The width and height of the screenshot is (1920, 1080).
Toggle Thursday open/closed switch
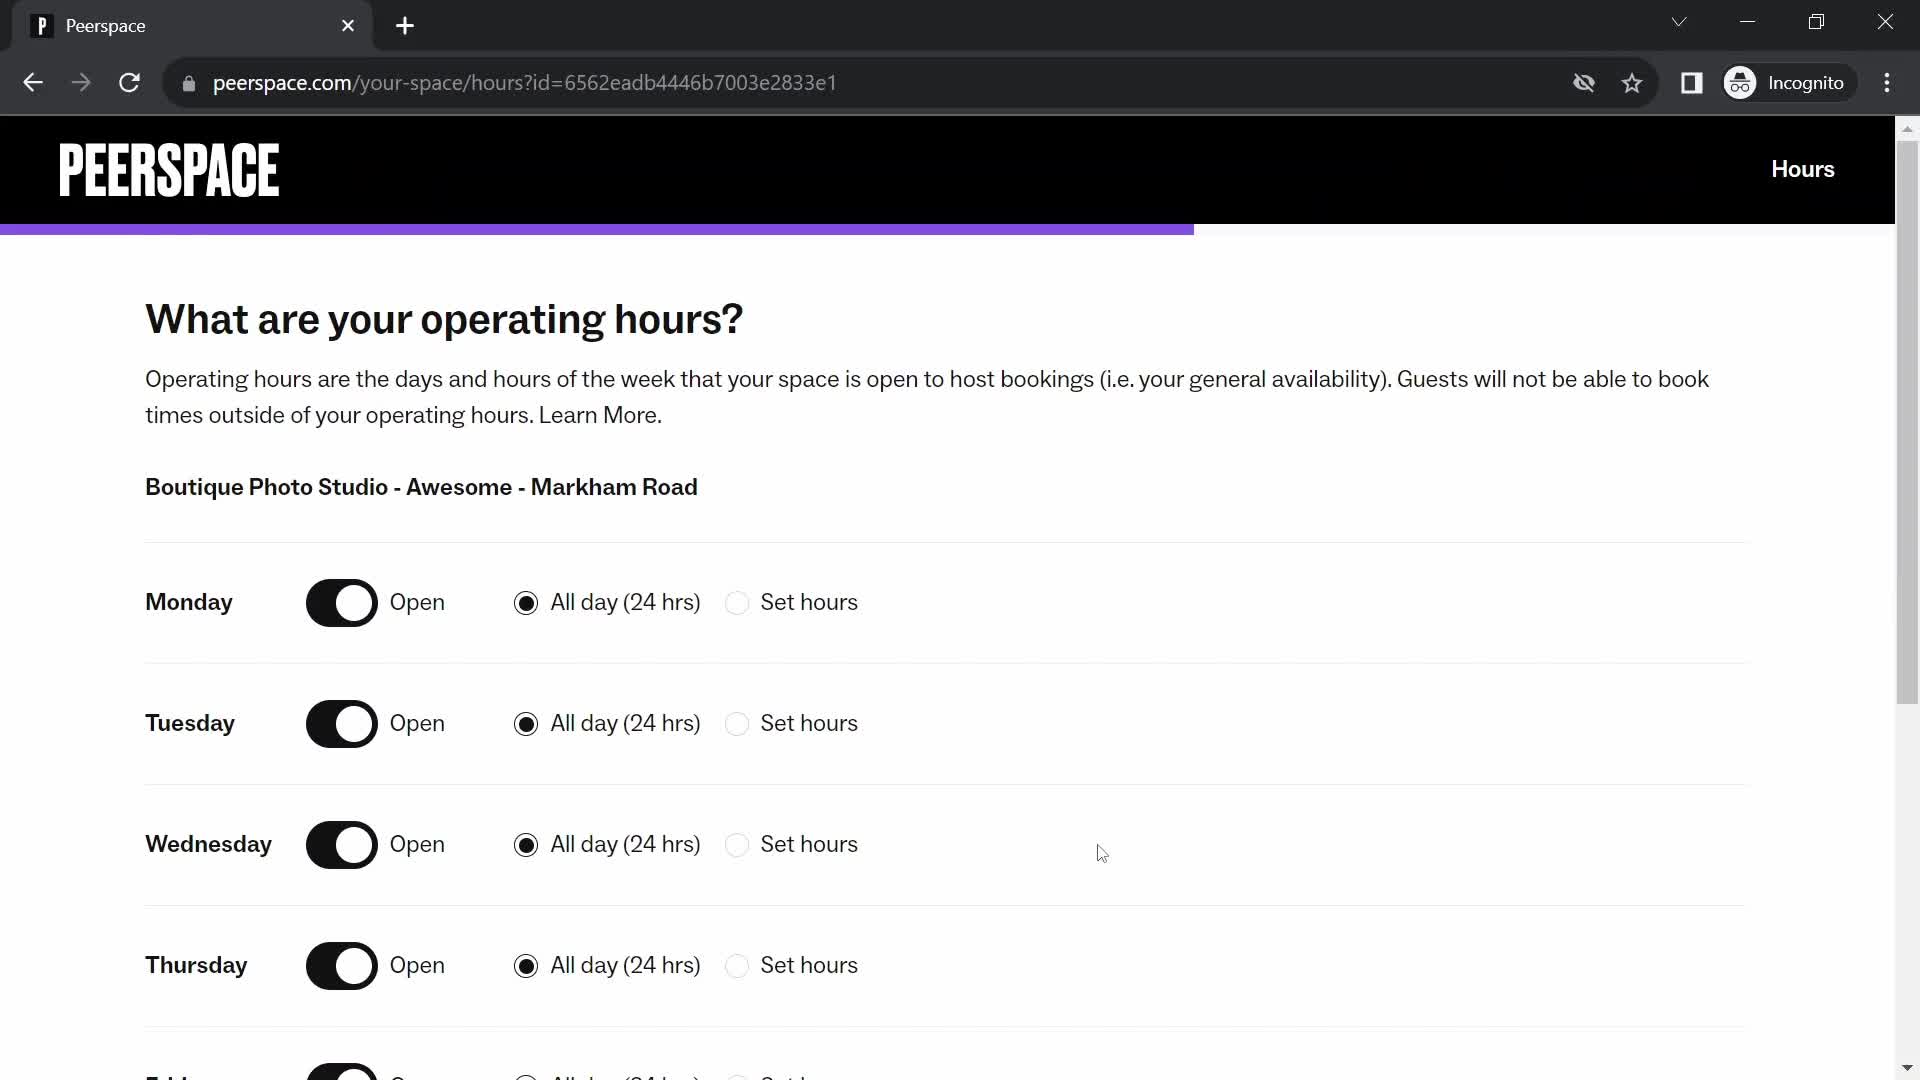[x=342, y=965]
